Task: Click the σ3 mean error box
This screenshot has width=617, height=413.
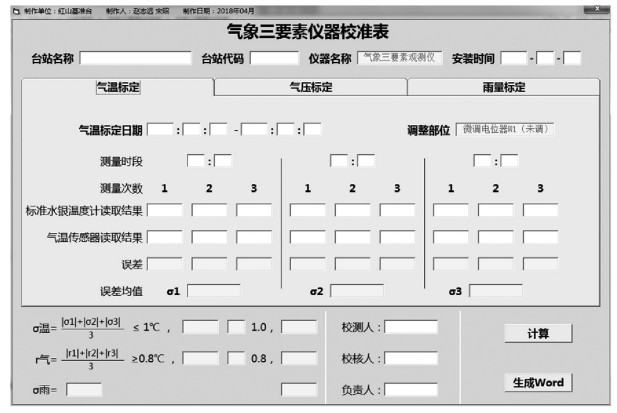Action: (496, 291)
